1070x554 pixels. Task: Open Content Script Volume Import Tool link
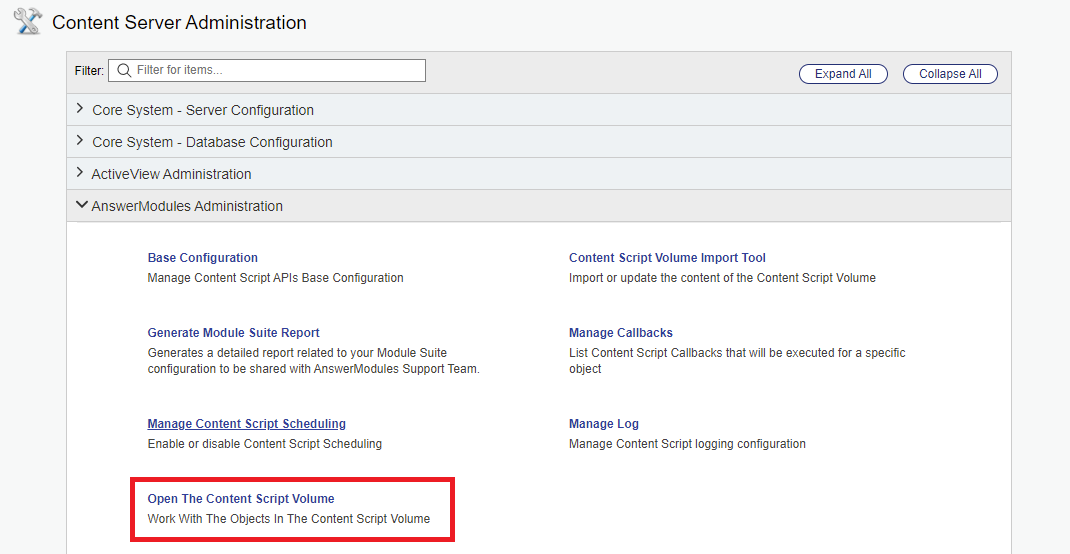tap(667, 258)
